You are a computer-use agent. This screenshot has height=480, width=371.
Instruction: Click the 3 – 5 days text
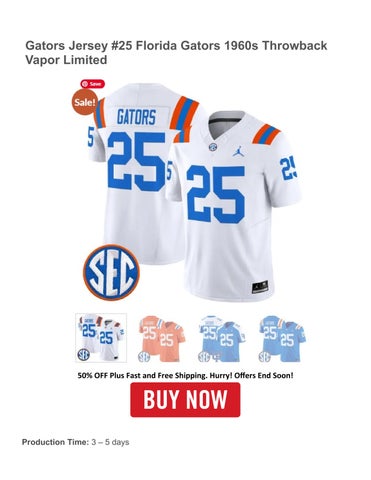110,442
